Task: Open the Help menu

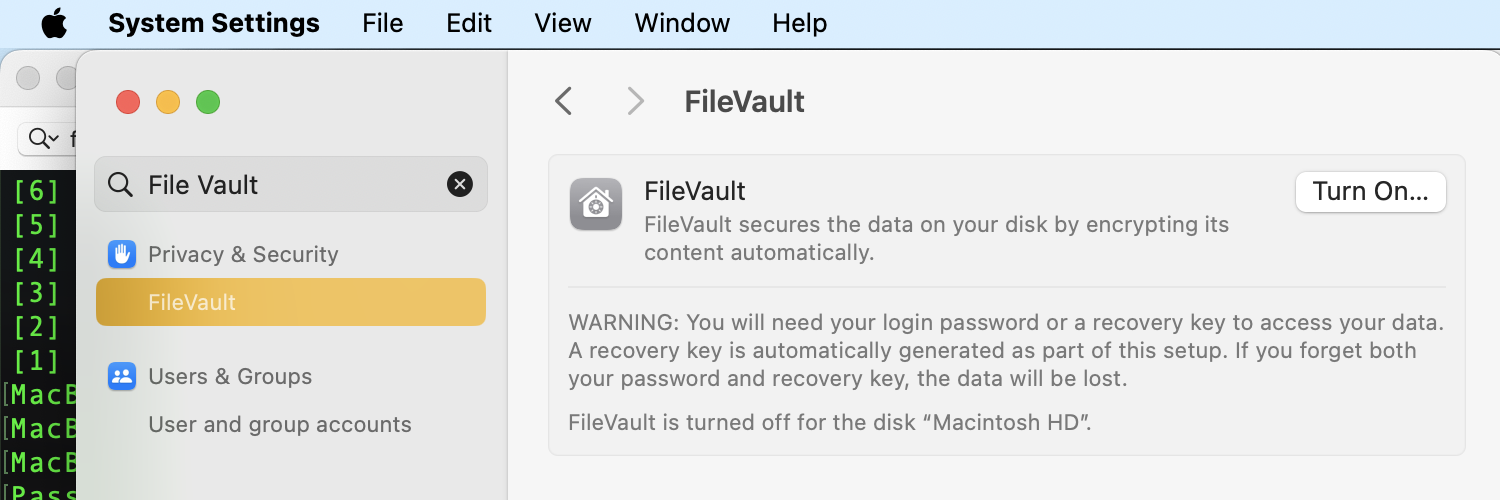Action: pyautogui.click(x=799, y=23)
